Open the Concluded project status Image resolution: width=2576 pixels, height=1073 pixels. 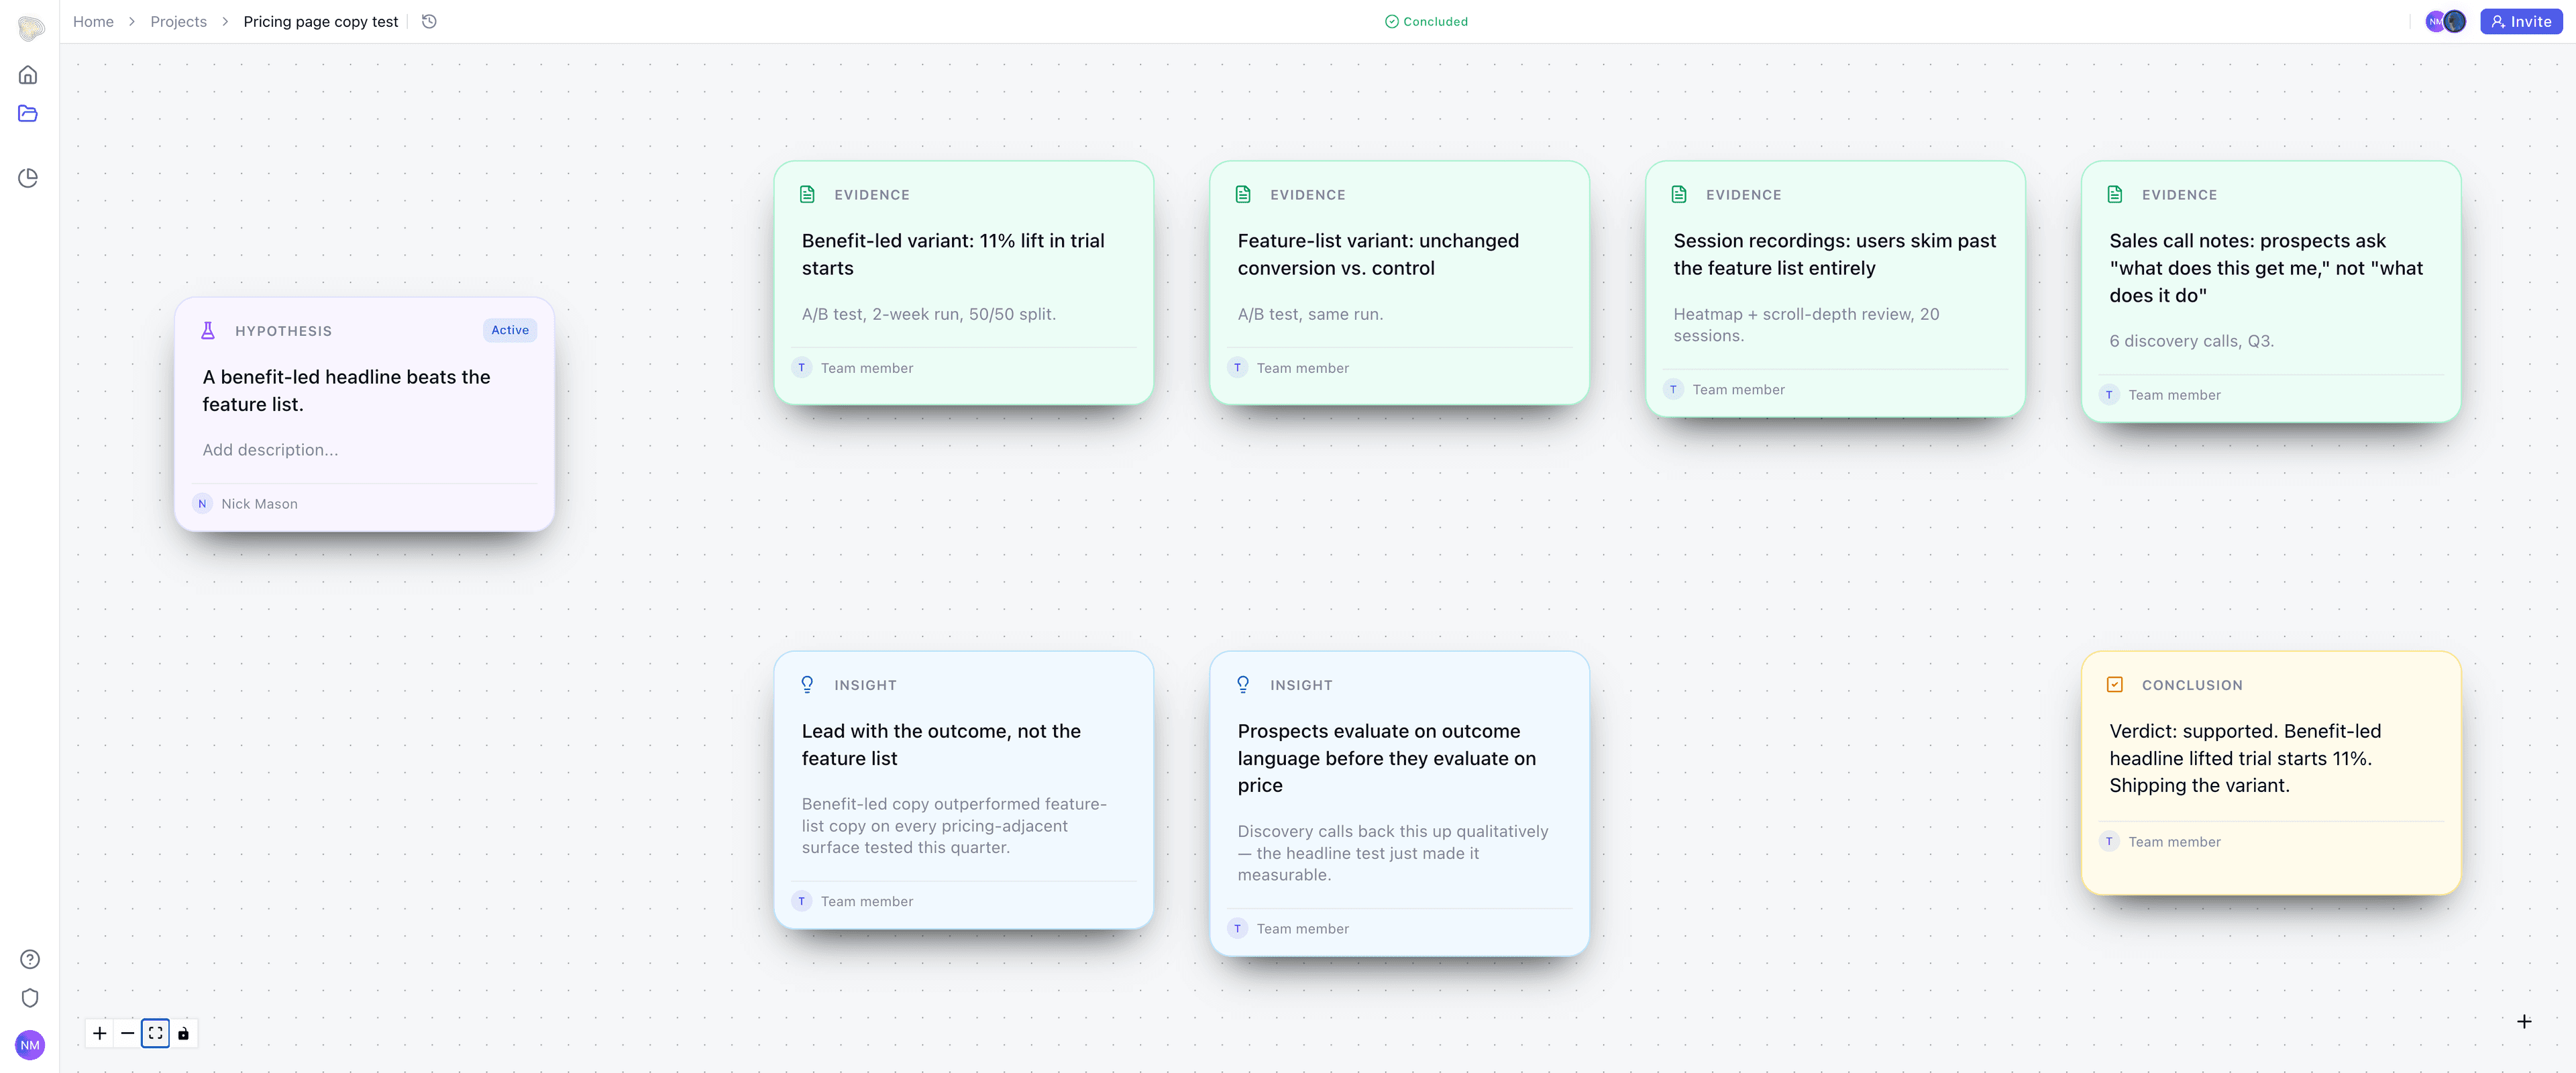tap(1426, 21)
